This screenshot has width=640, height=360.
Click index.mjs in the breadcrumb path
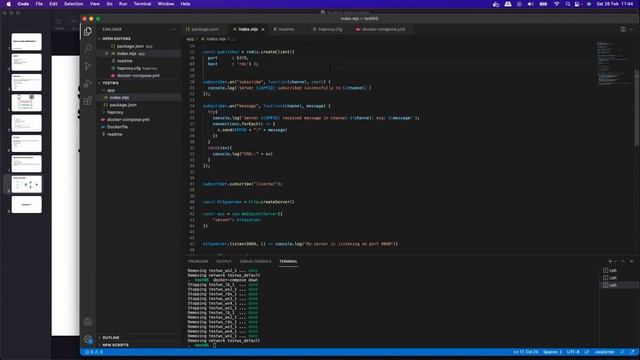216,39
